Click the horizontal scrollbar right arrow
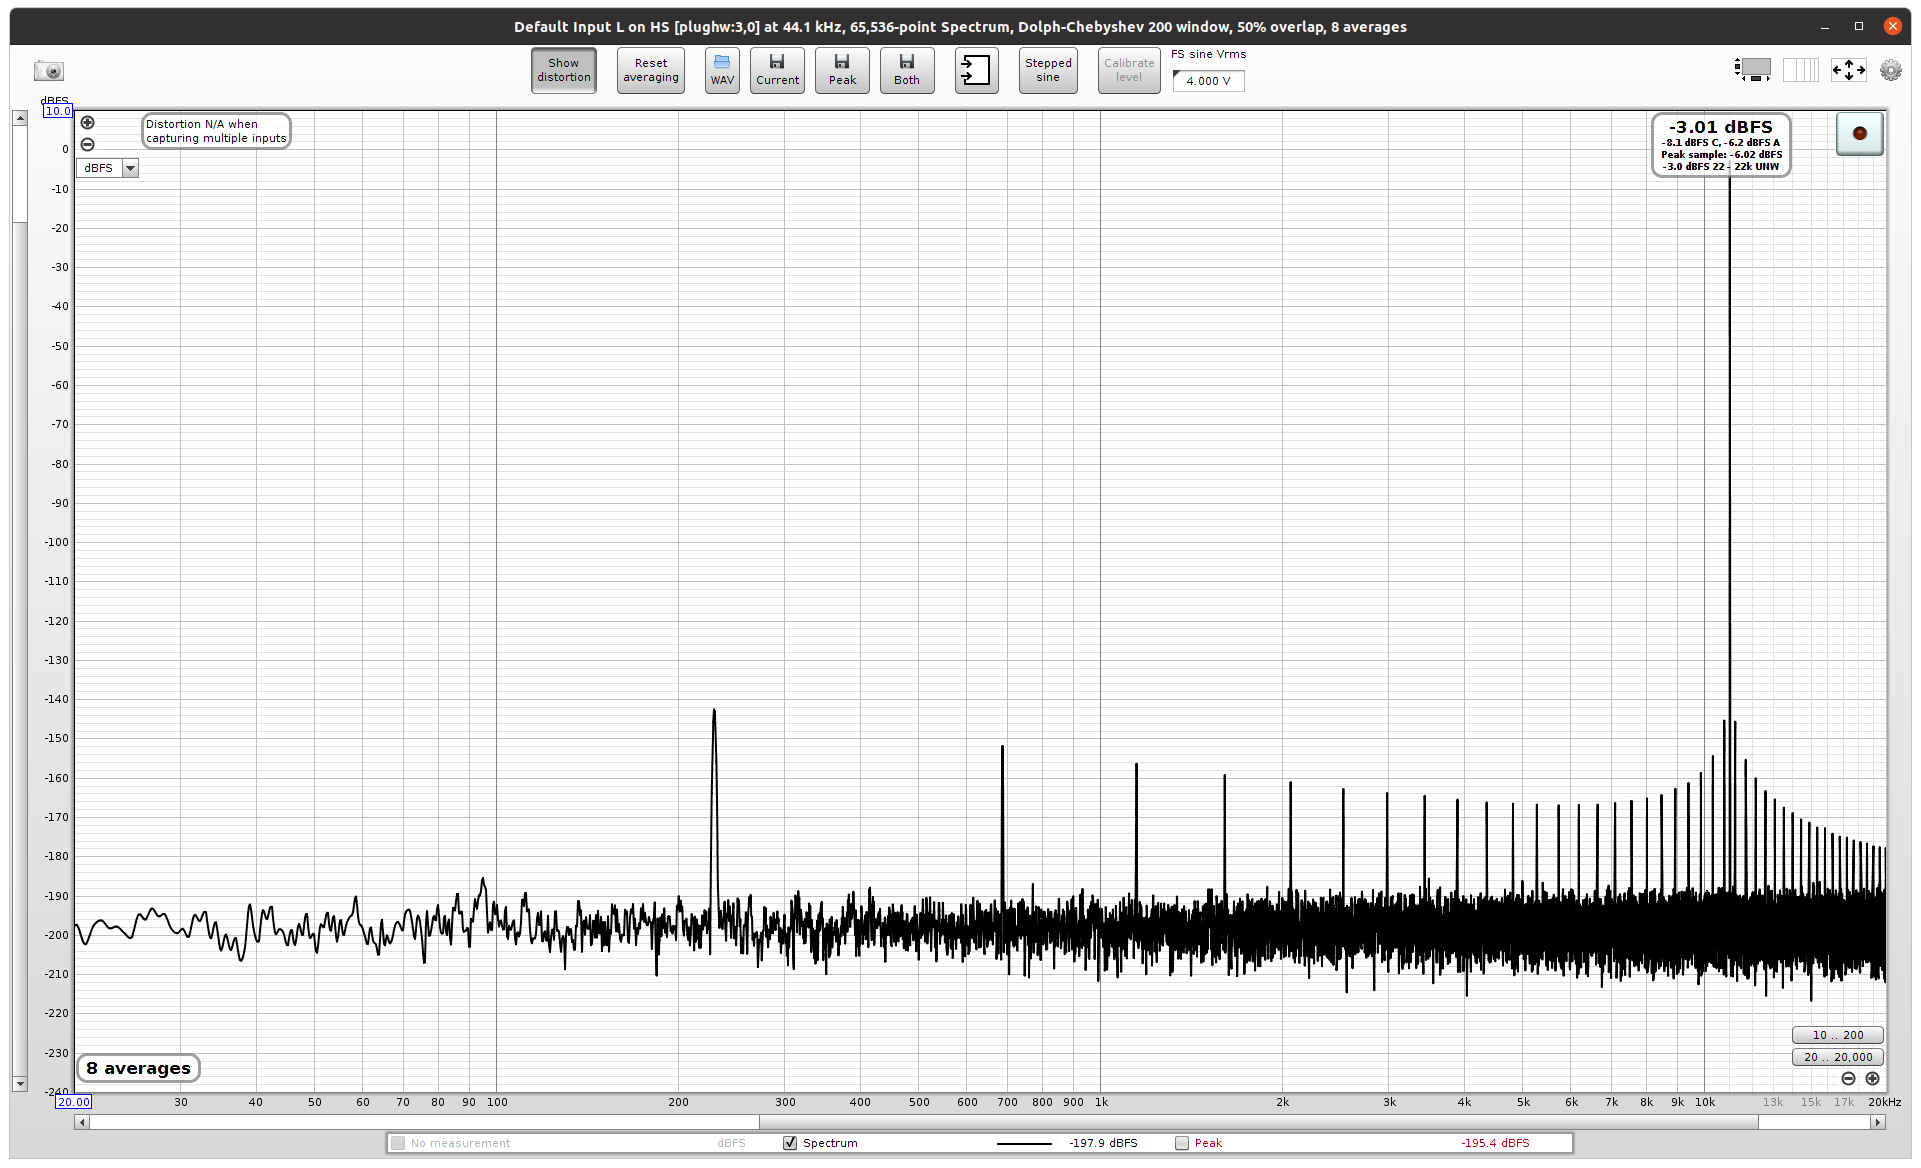1921x1168 pixels. (x=1878, y=1122)
